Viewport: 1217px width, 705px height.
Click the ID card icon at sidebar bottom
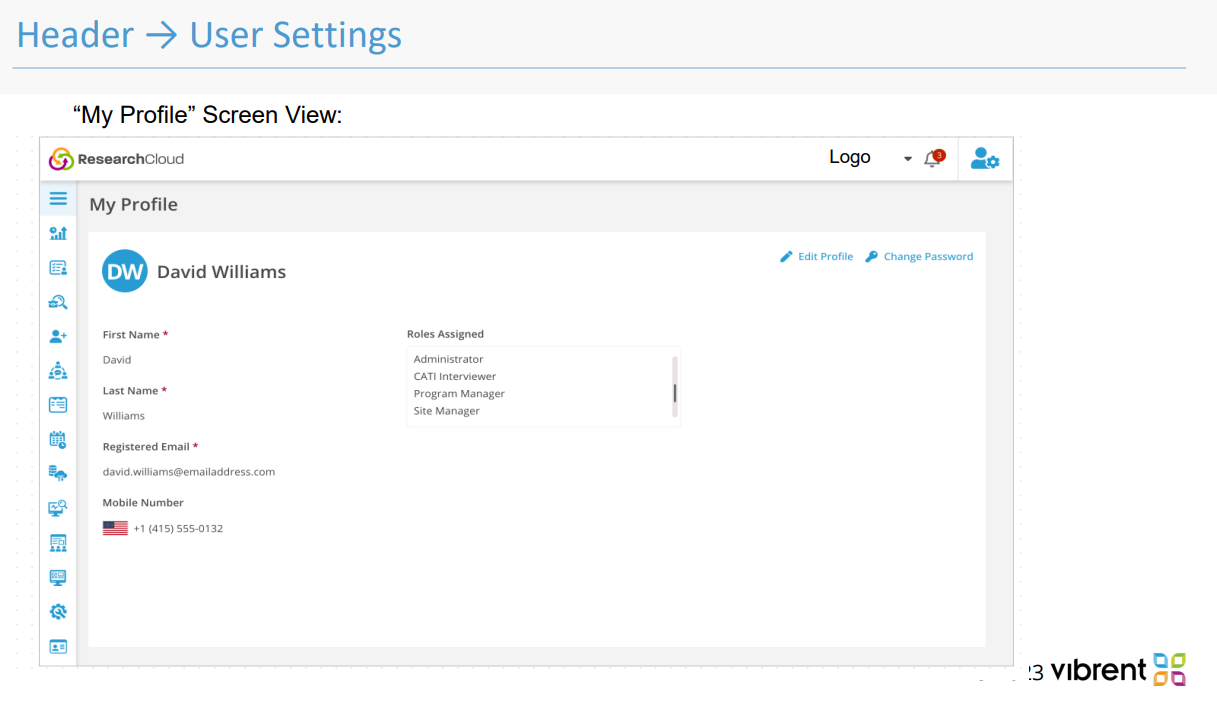[x=58, y=646]
